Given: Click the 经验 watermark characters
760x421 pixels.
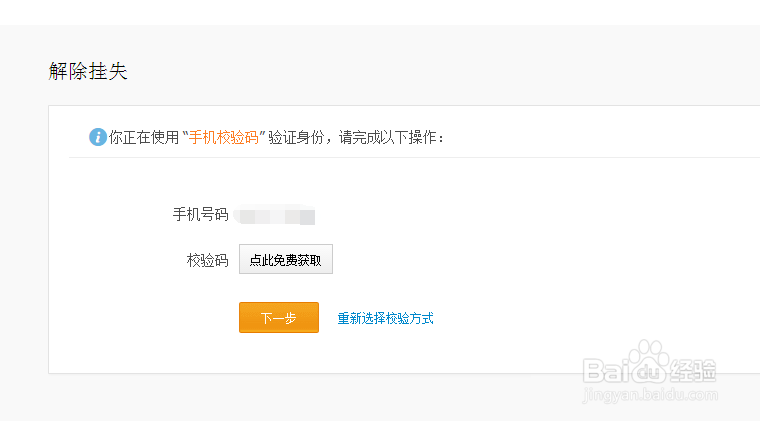Looking at the screenshot, I should (694, 368).
